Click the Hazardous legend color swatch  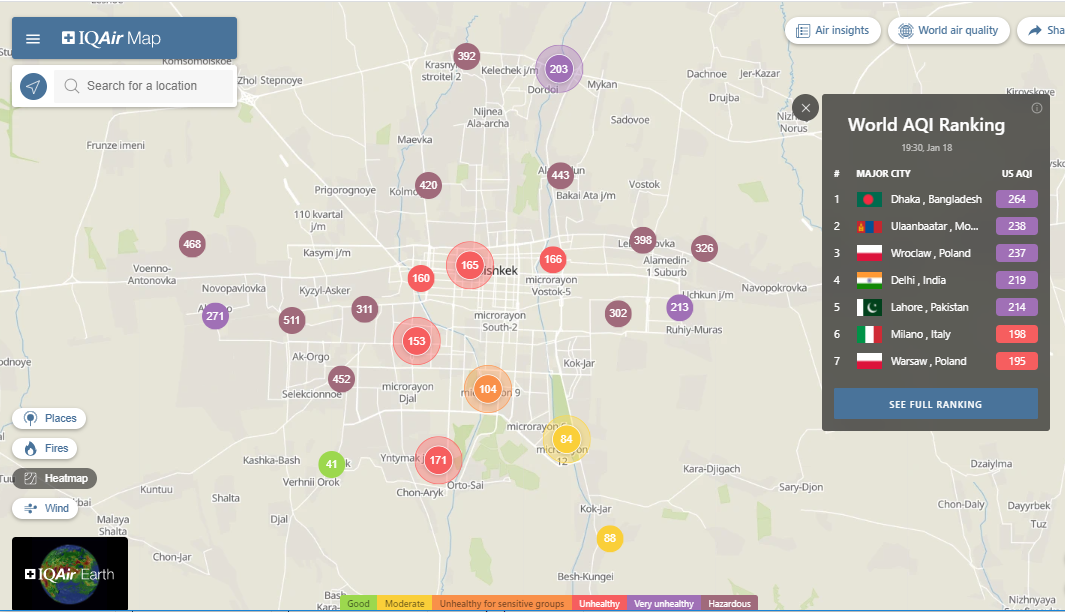(729, 604)
